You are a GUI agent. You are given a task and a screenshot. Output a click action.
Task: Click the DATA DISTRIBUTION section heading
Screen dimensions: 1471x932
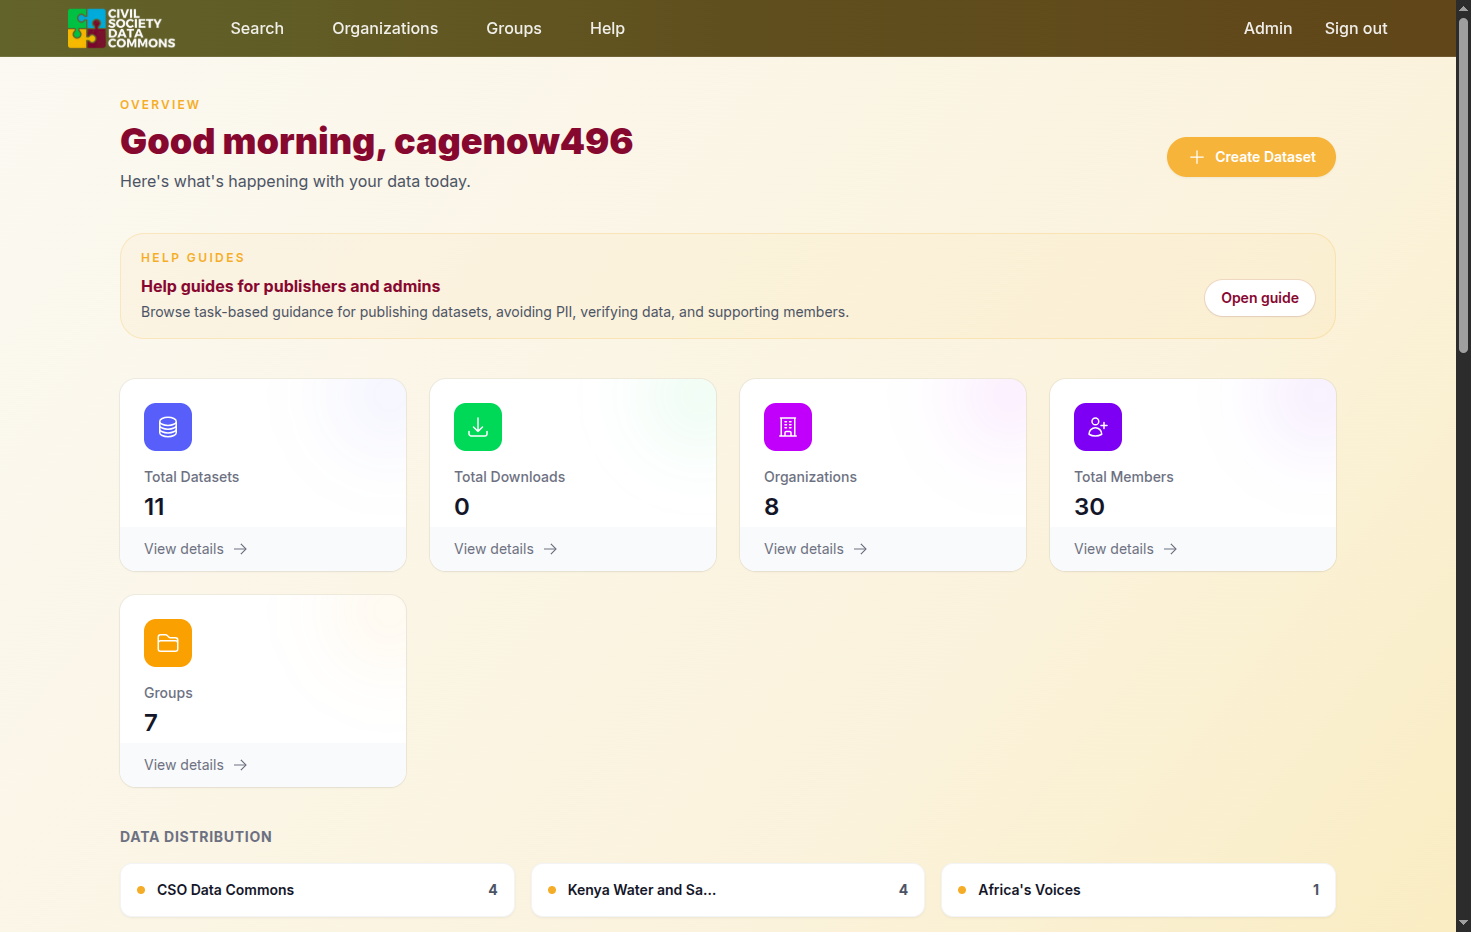[x=196, y=837]
